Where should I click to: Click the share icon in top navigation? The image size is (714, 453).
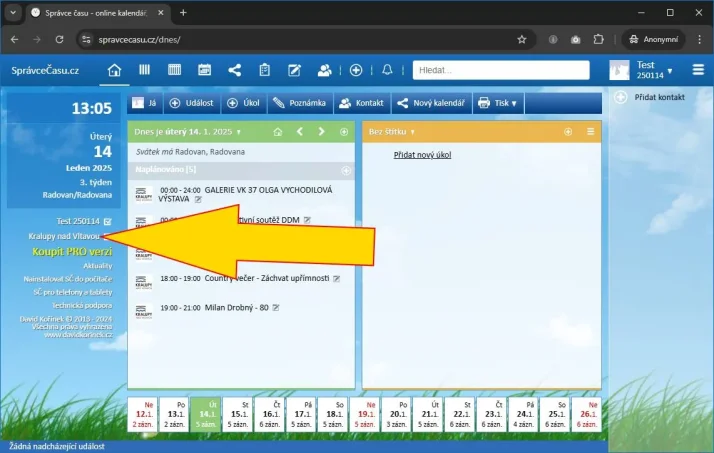(x=235, y=70)
